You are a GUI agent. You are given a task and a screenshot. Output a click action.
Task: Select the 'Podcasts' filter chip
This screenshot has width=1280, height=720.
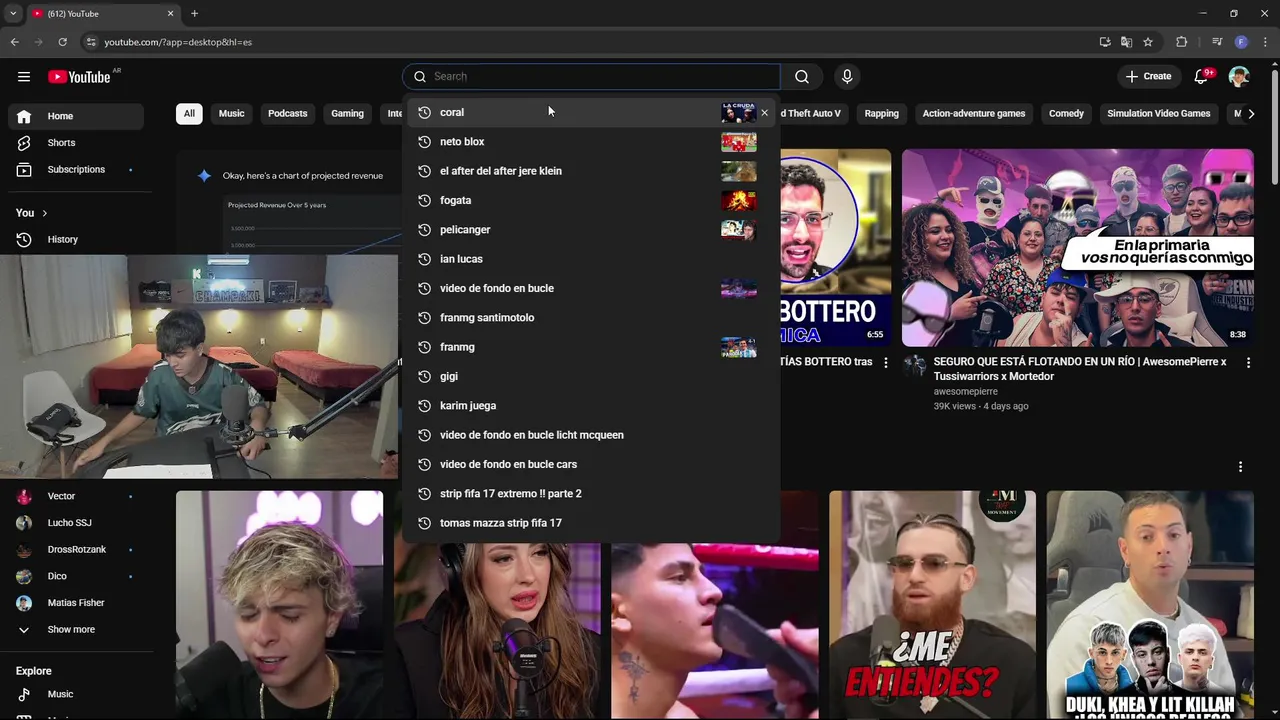click(287, 114)
